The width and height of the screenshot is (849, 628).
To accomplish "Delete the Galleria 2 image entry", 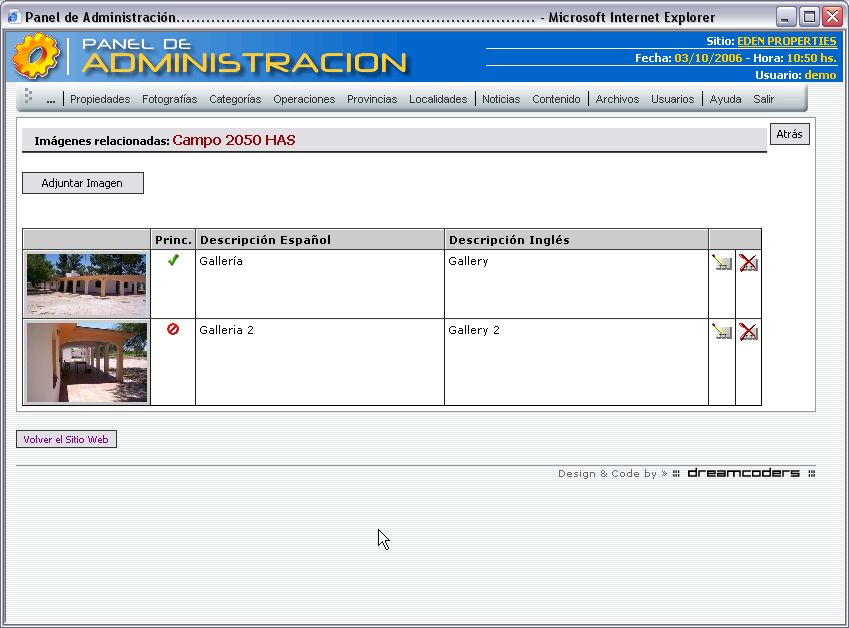I will click(748, 332).
